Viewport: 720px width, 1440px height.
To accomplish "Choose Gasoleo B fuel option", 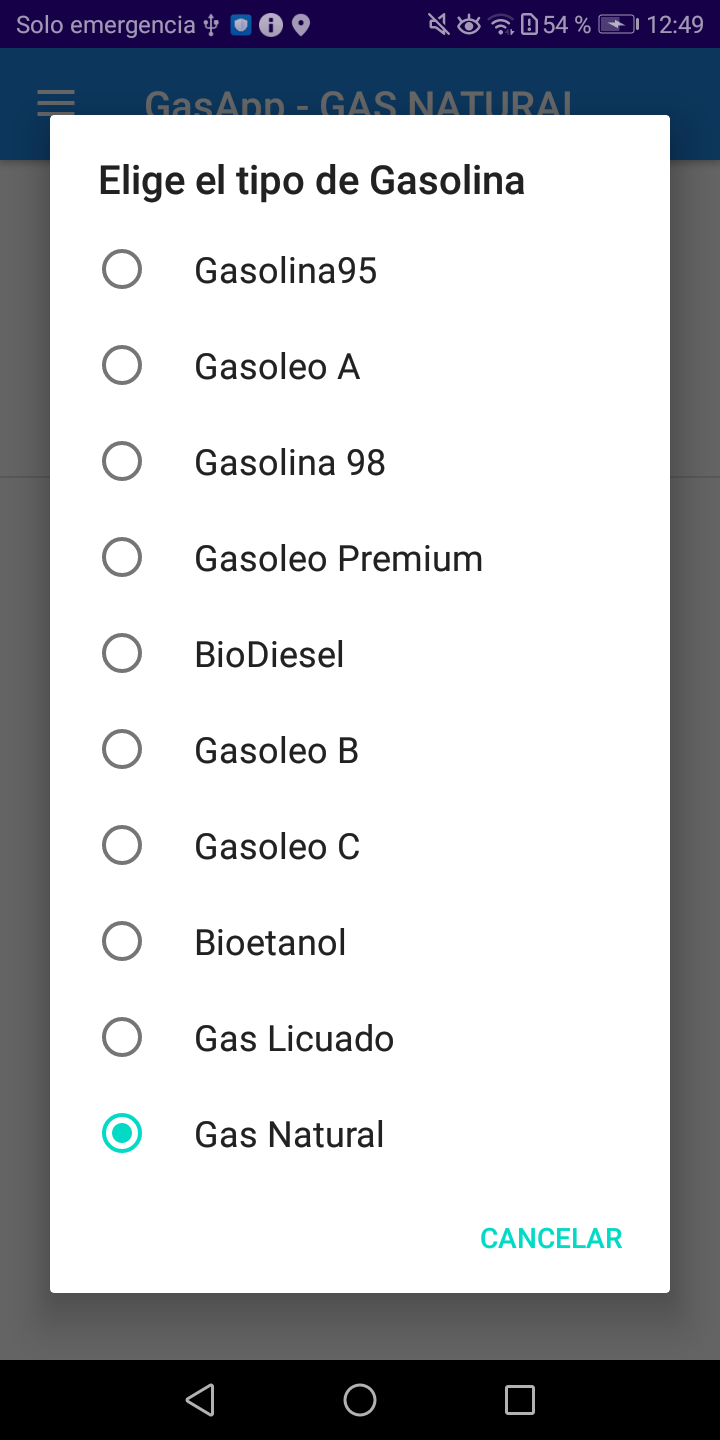I will click(x=122, y=750).
